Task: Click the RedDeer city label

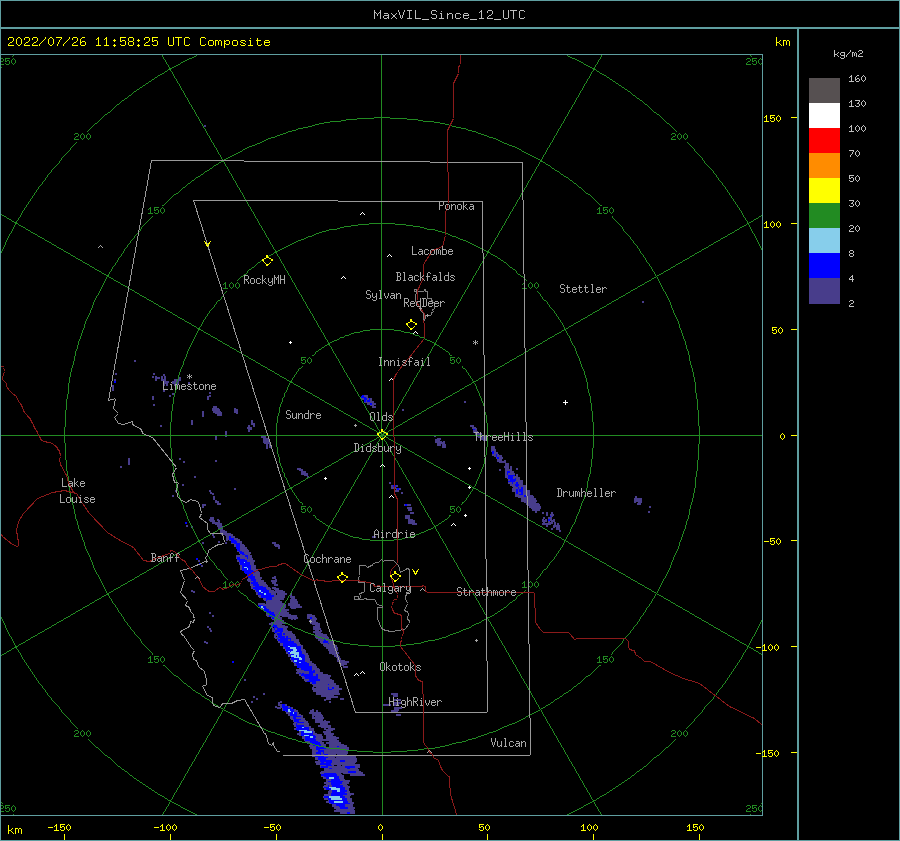Action: (424, 303)
